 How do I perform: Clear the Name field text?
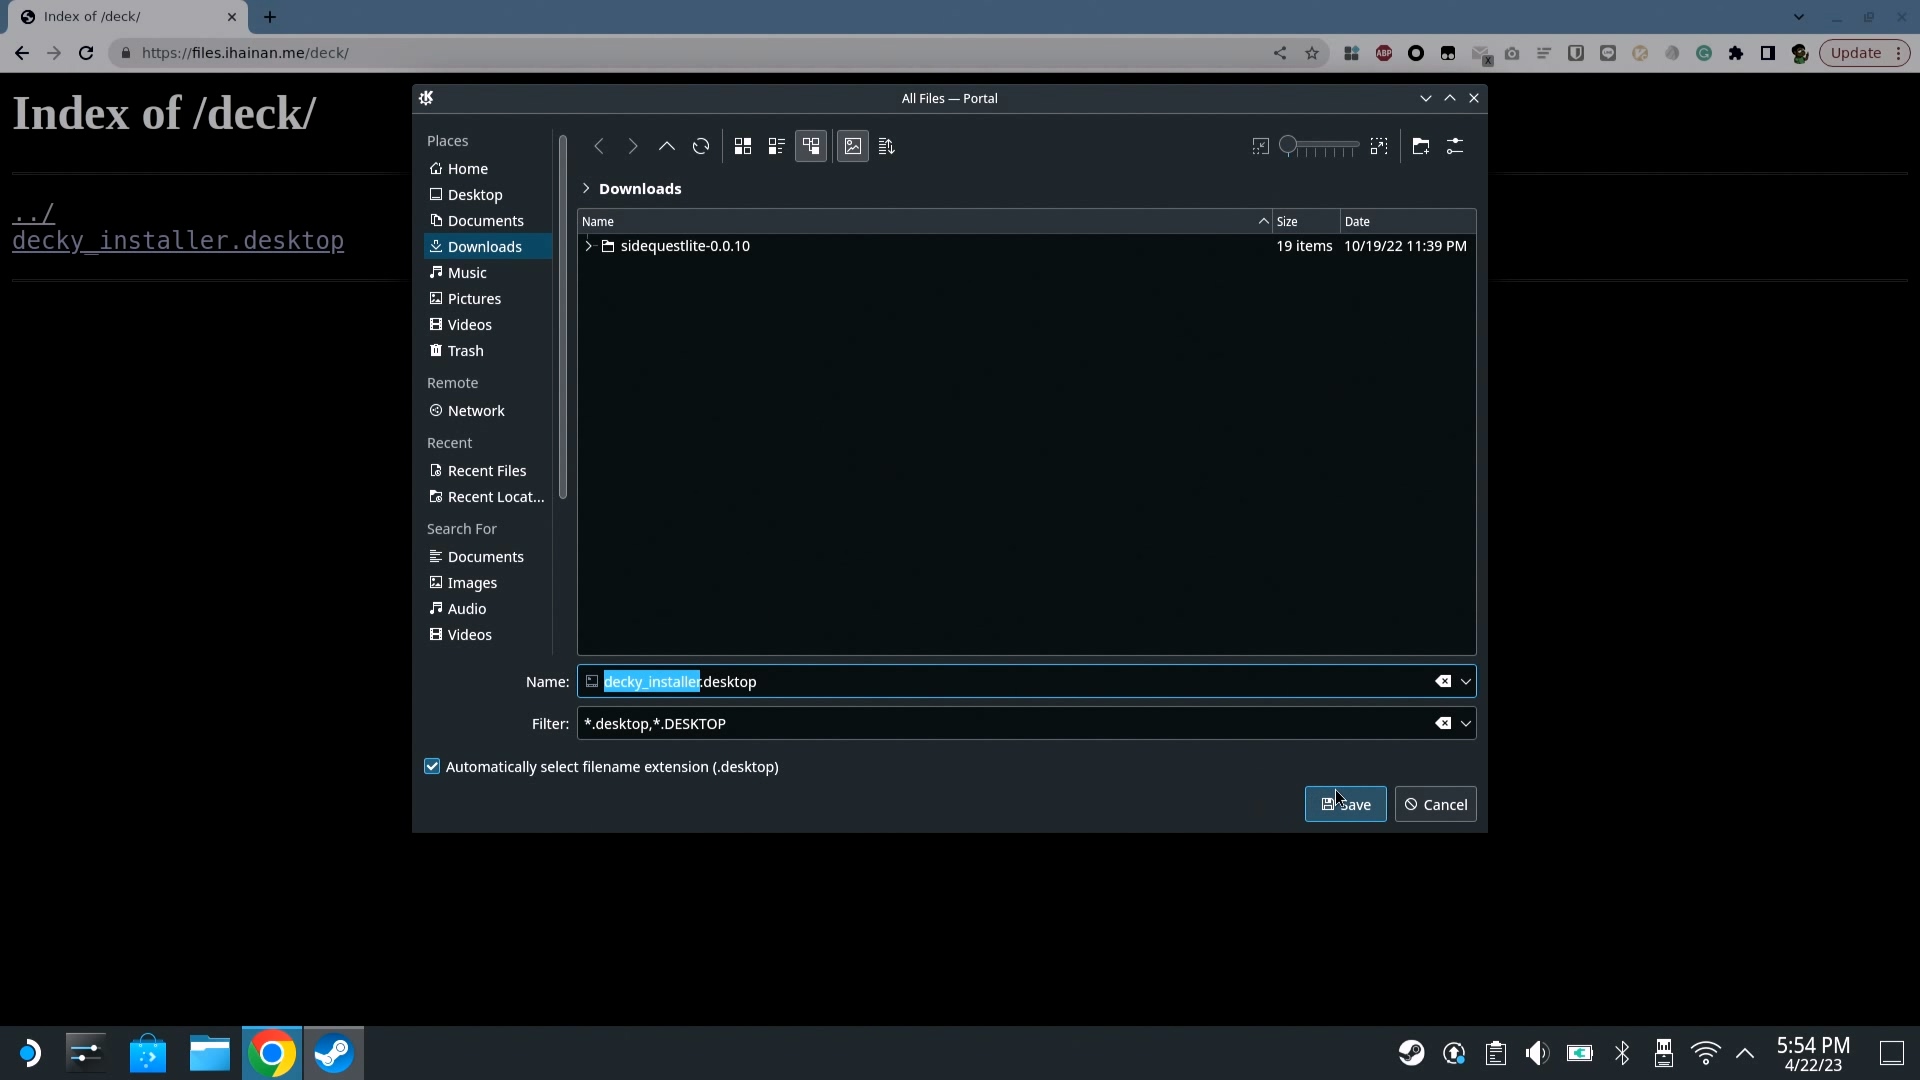pyautogui.click(x=1443, y=682)
